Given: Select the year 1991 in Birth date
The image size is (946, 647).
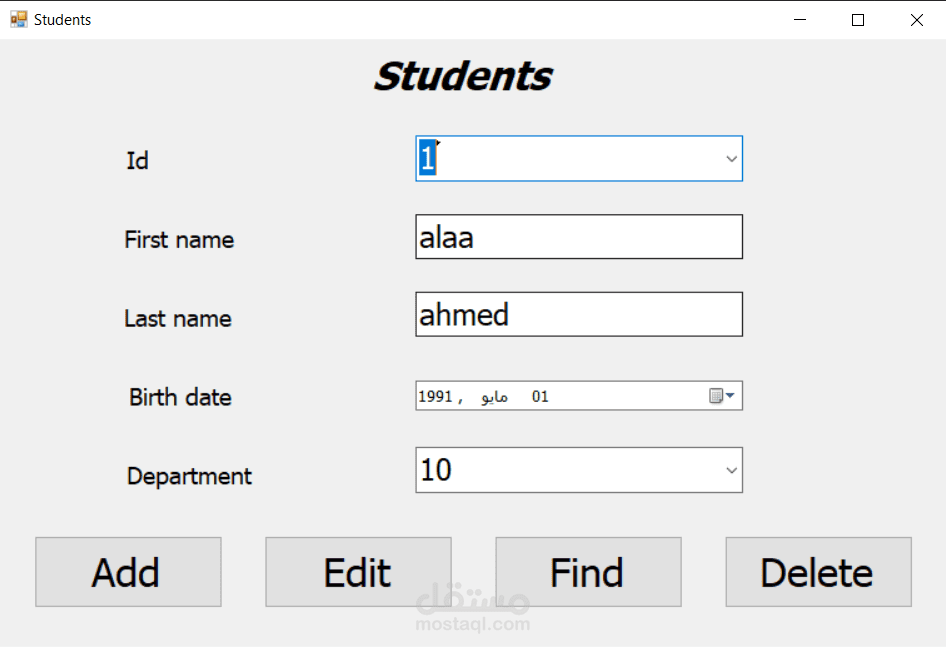Looking at the screenshot, I should coord(435,397).
